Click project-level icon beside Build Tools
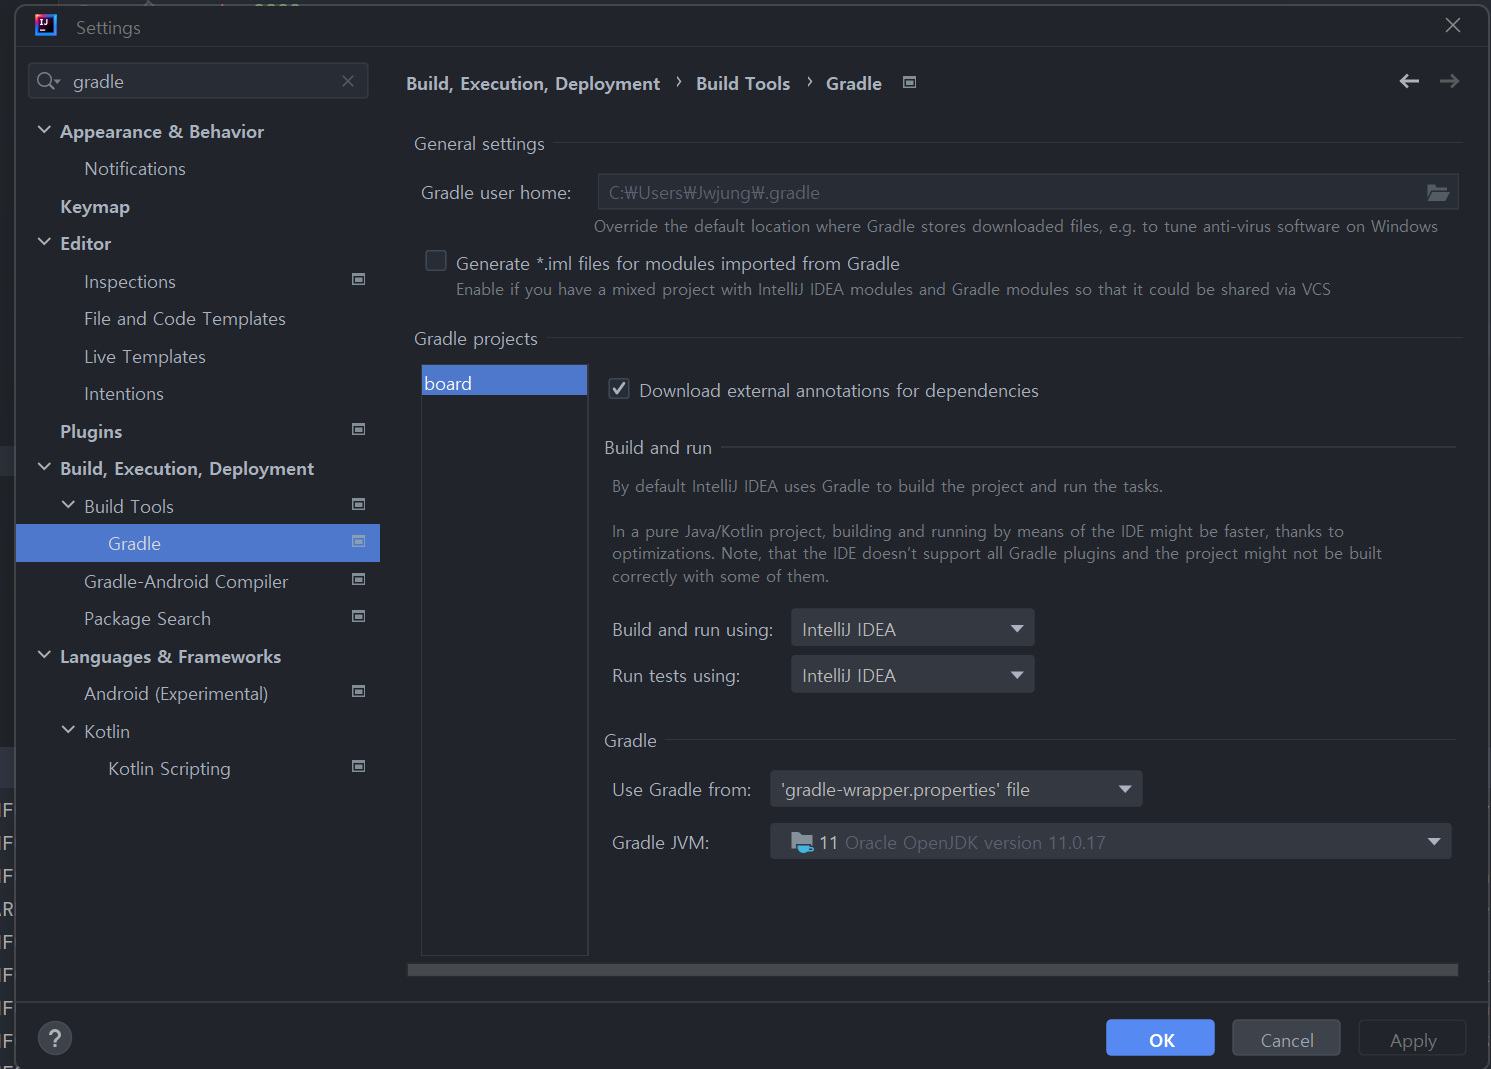This screenshot has height=1069, width=1491. [x=359, y=504]
